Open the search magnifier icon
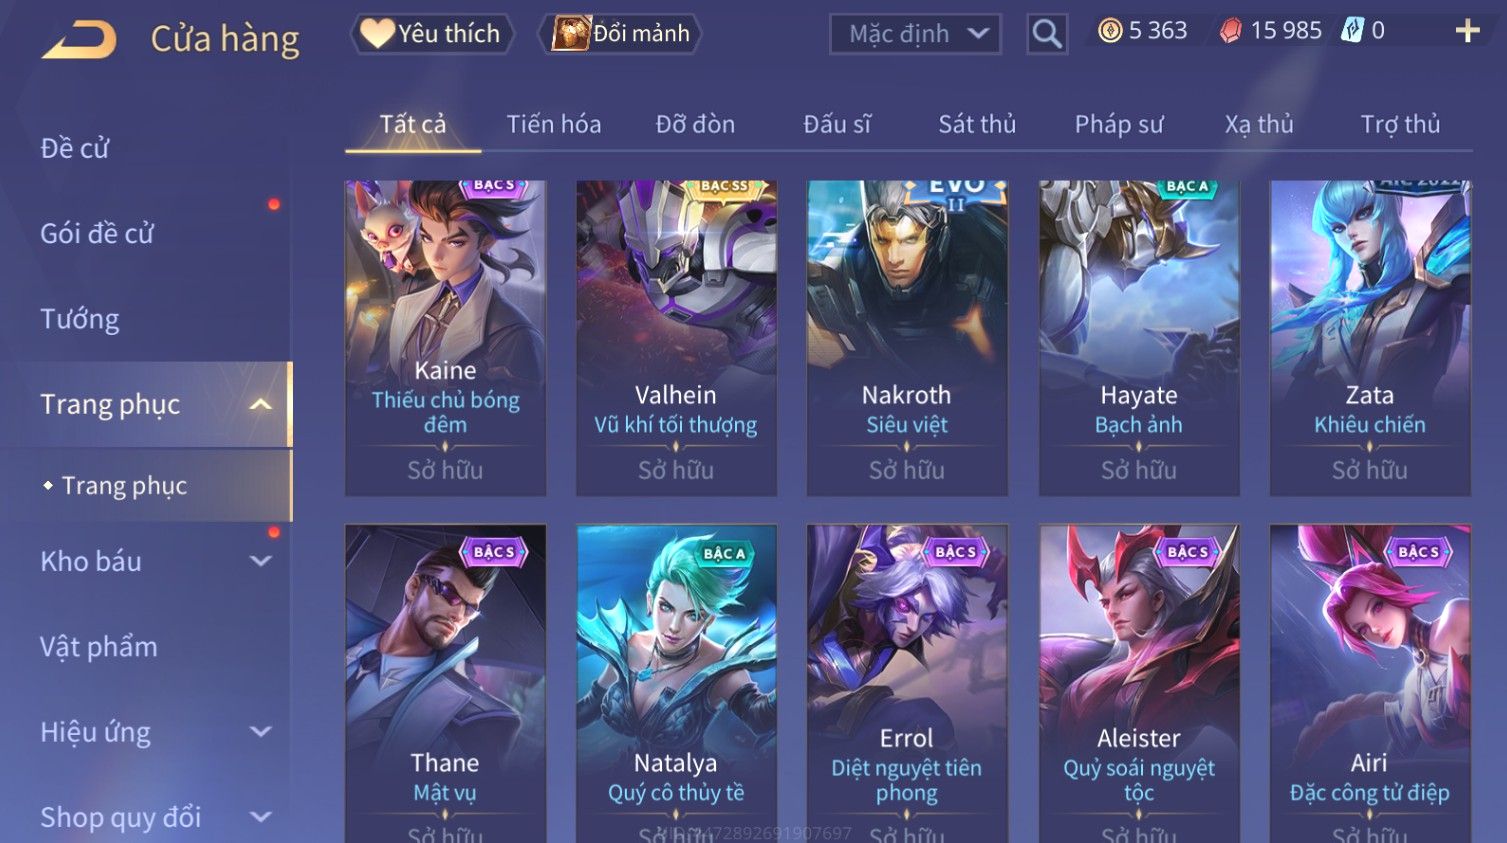1507x843 pixels. coord(1047,35)
